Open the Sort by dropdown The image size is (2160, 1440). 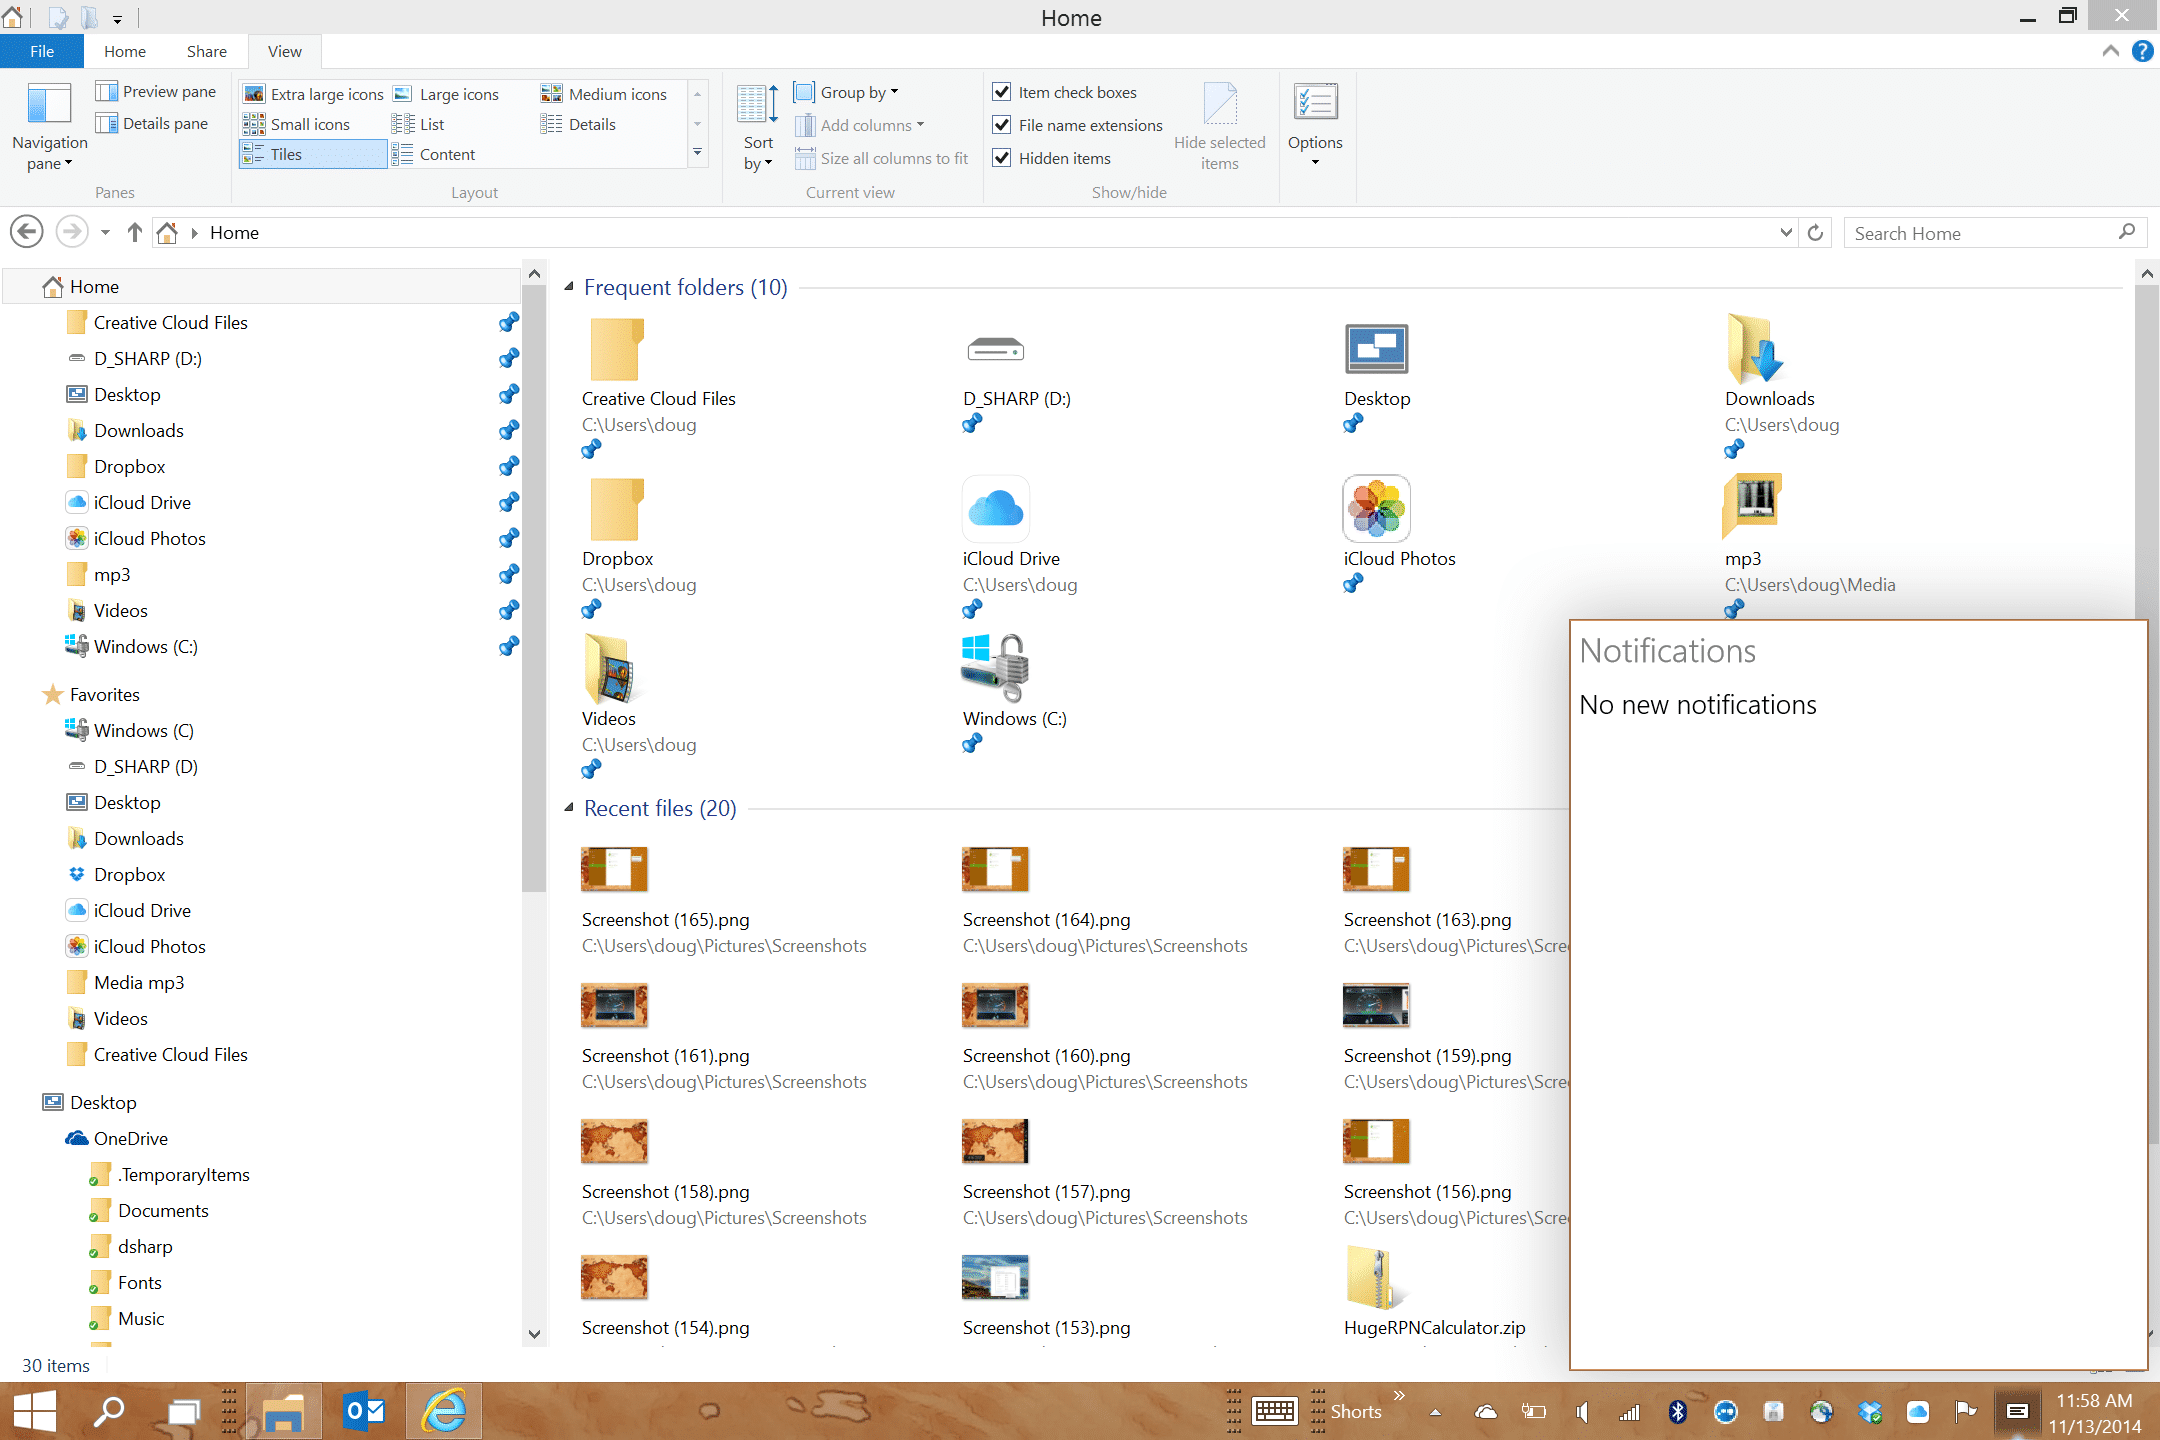[x=758, y=128]
